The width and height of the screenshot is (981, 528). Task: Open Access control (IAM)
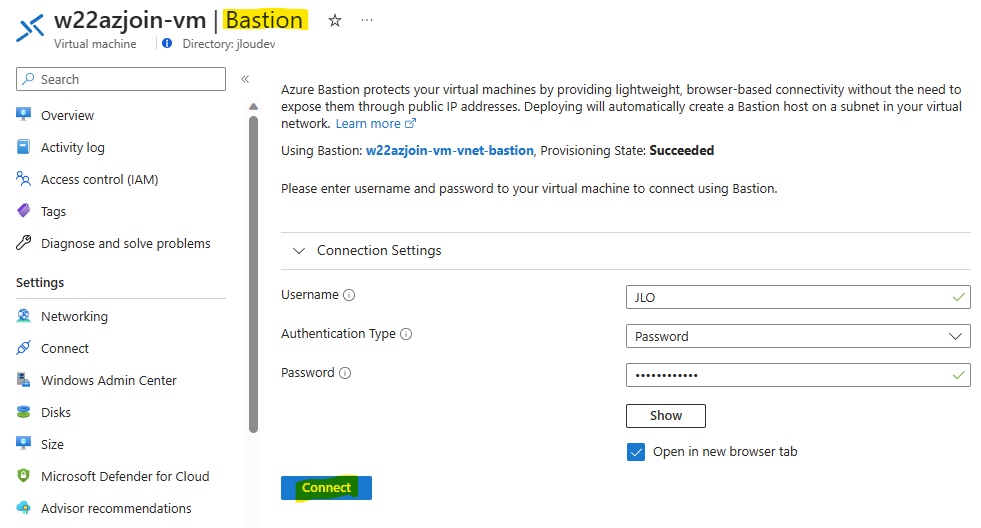[99, 180]
